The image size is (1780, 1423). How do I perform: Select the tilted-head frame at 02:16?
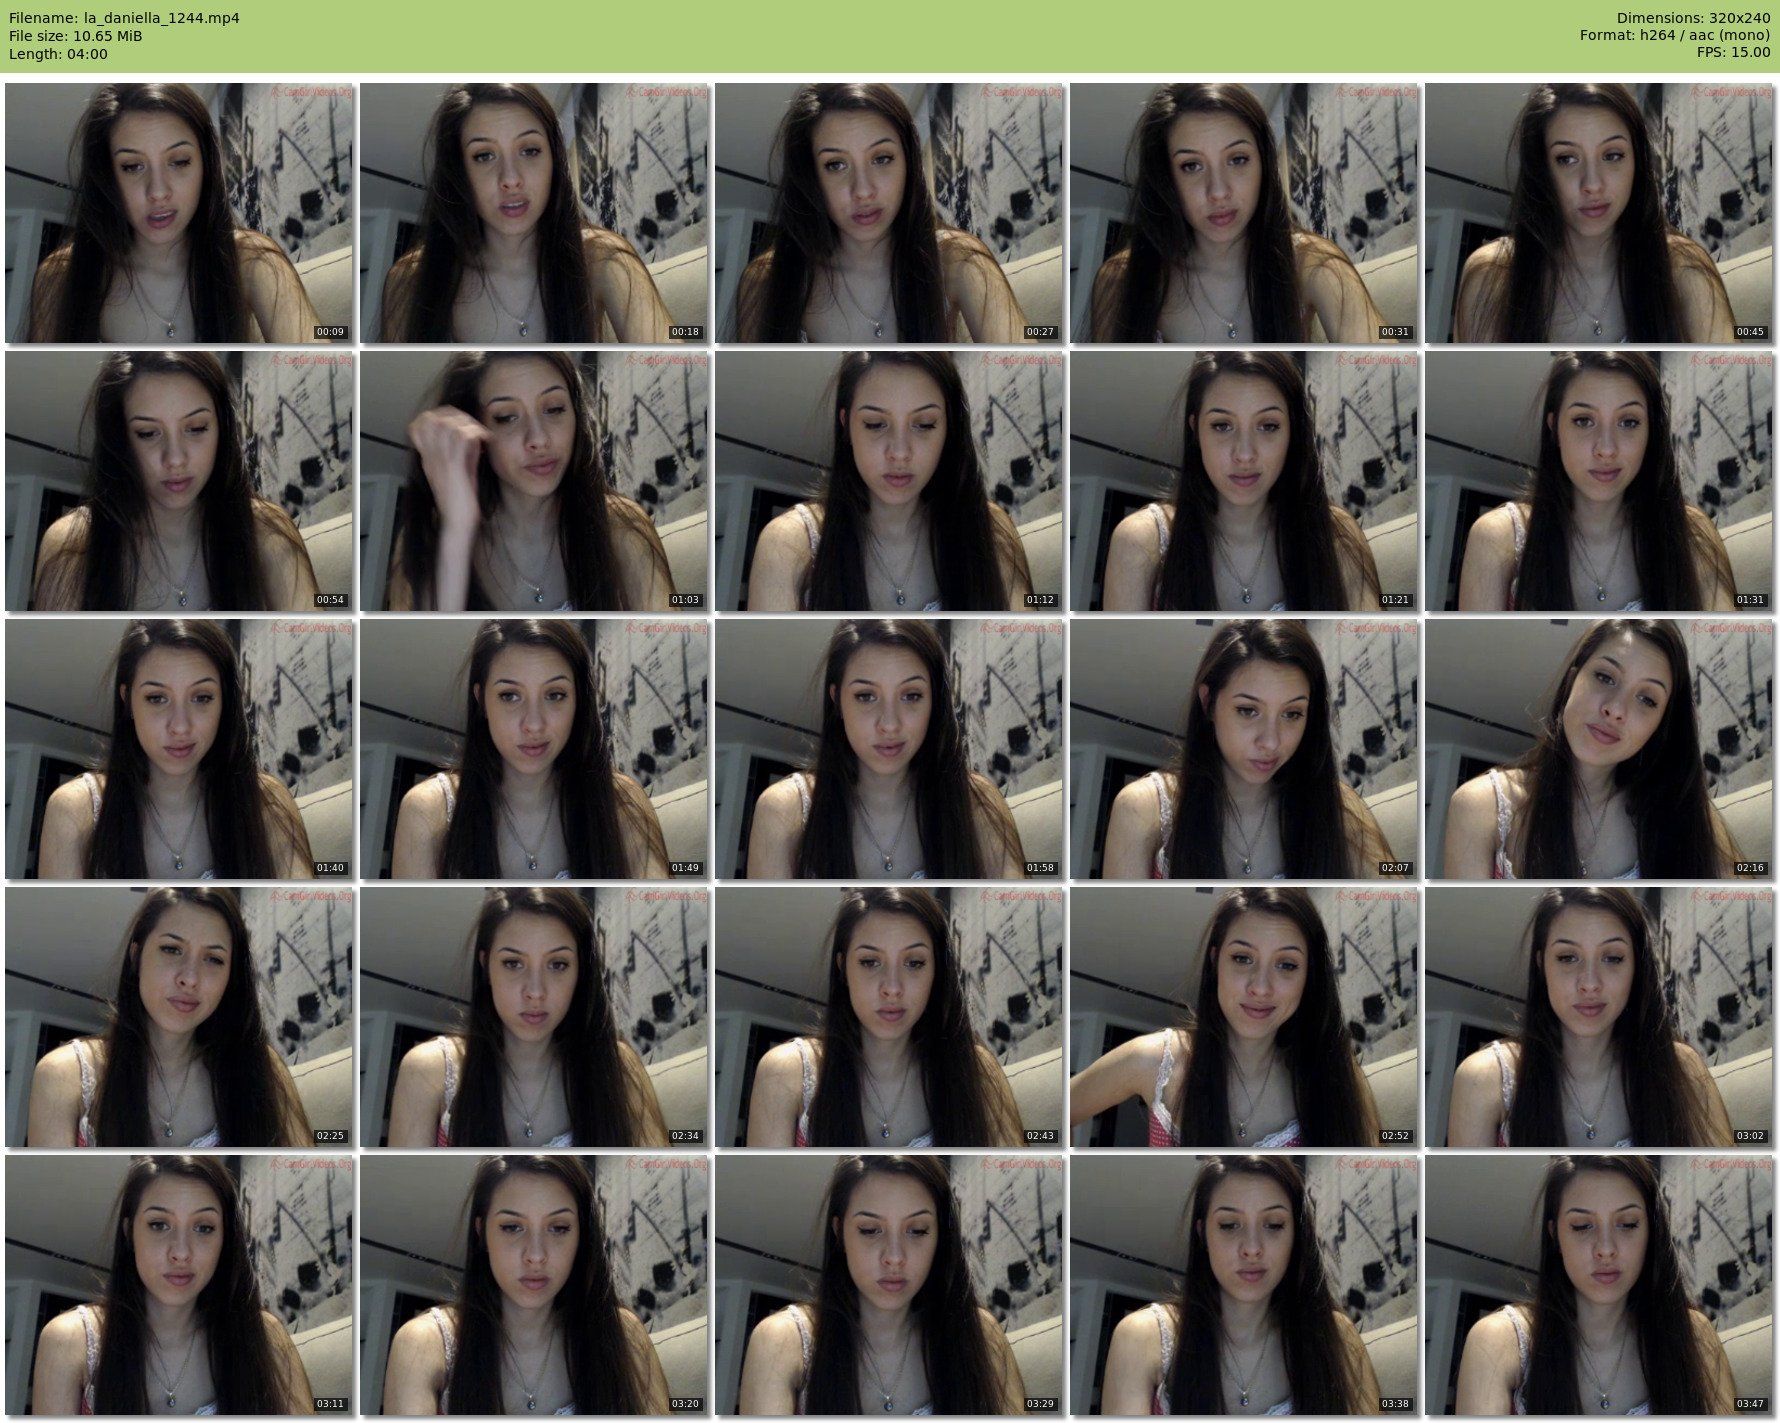tap(1599, 749)
